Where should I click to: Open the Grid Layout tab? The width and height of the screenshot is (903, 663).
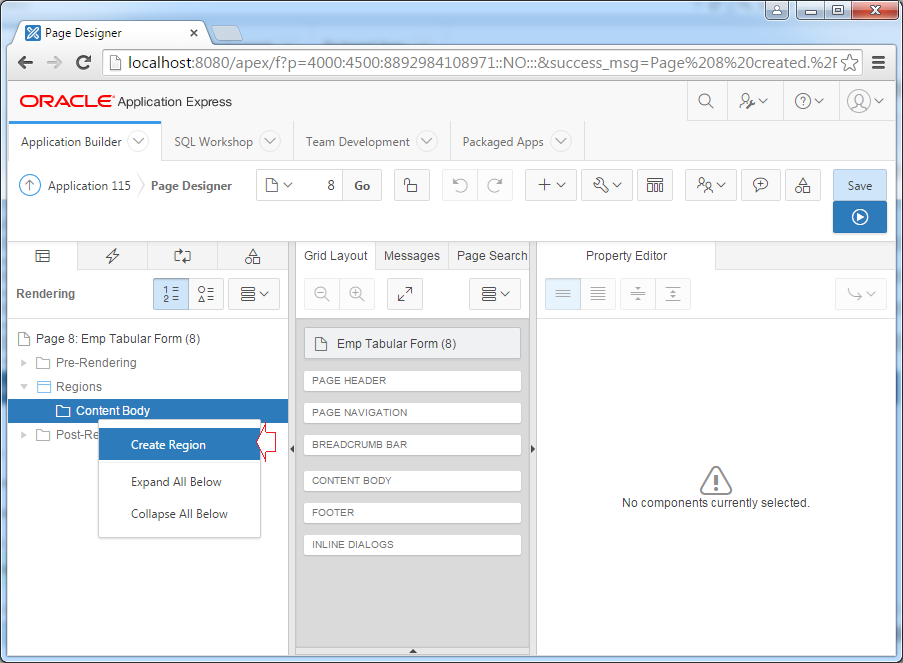tap(336, 256)
